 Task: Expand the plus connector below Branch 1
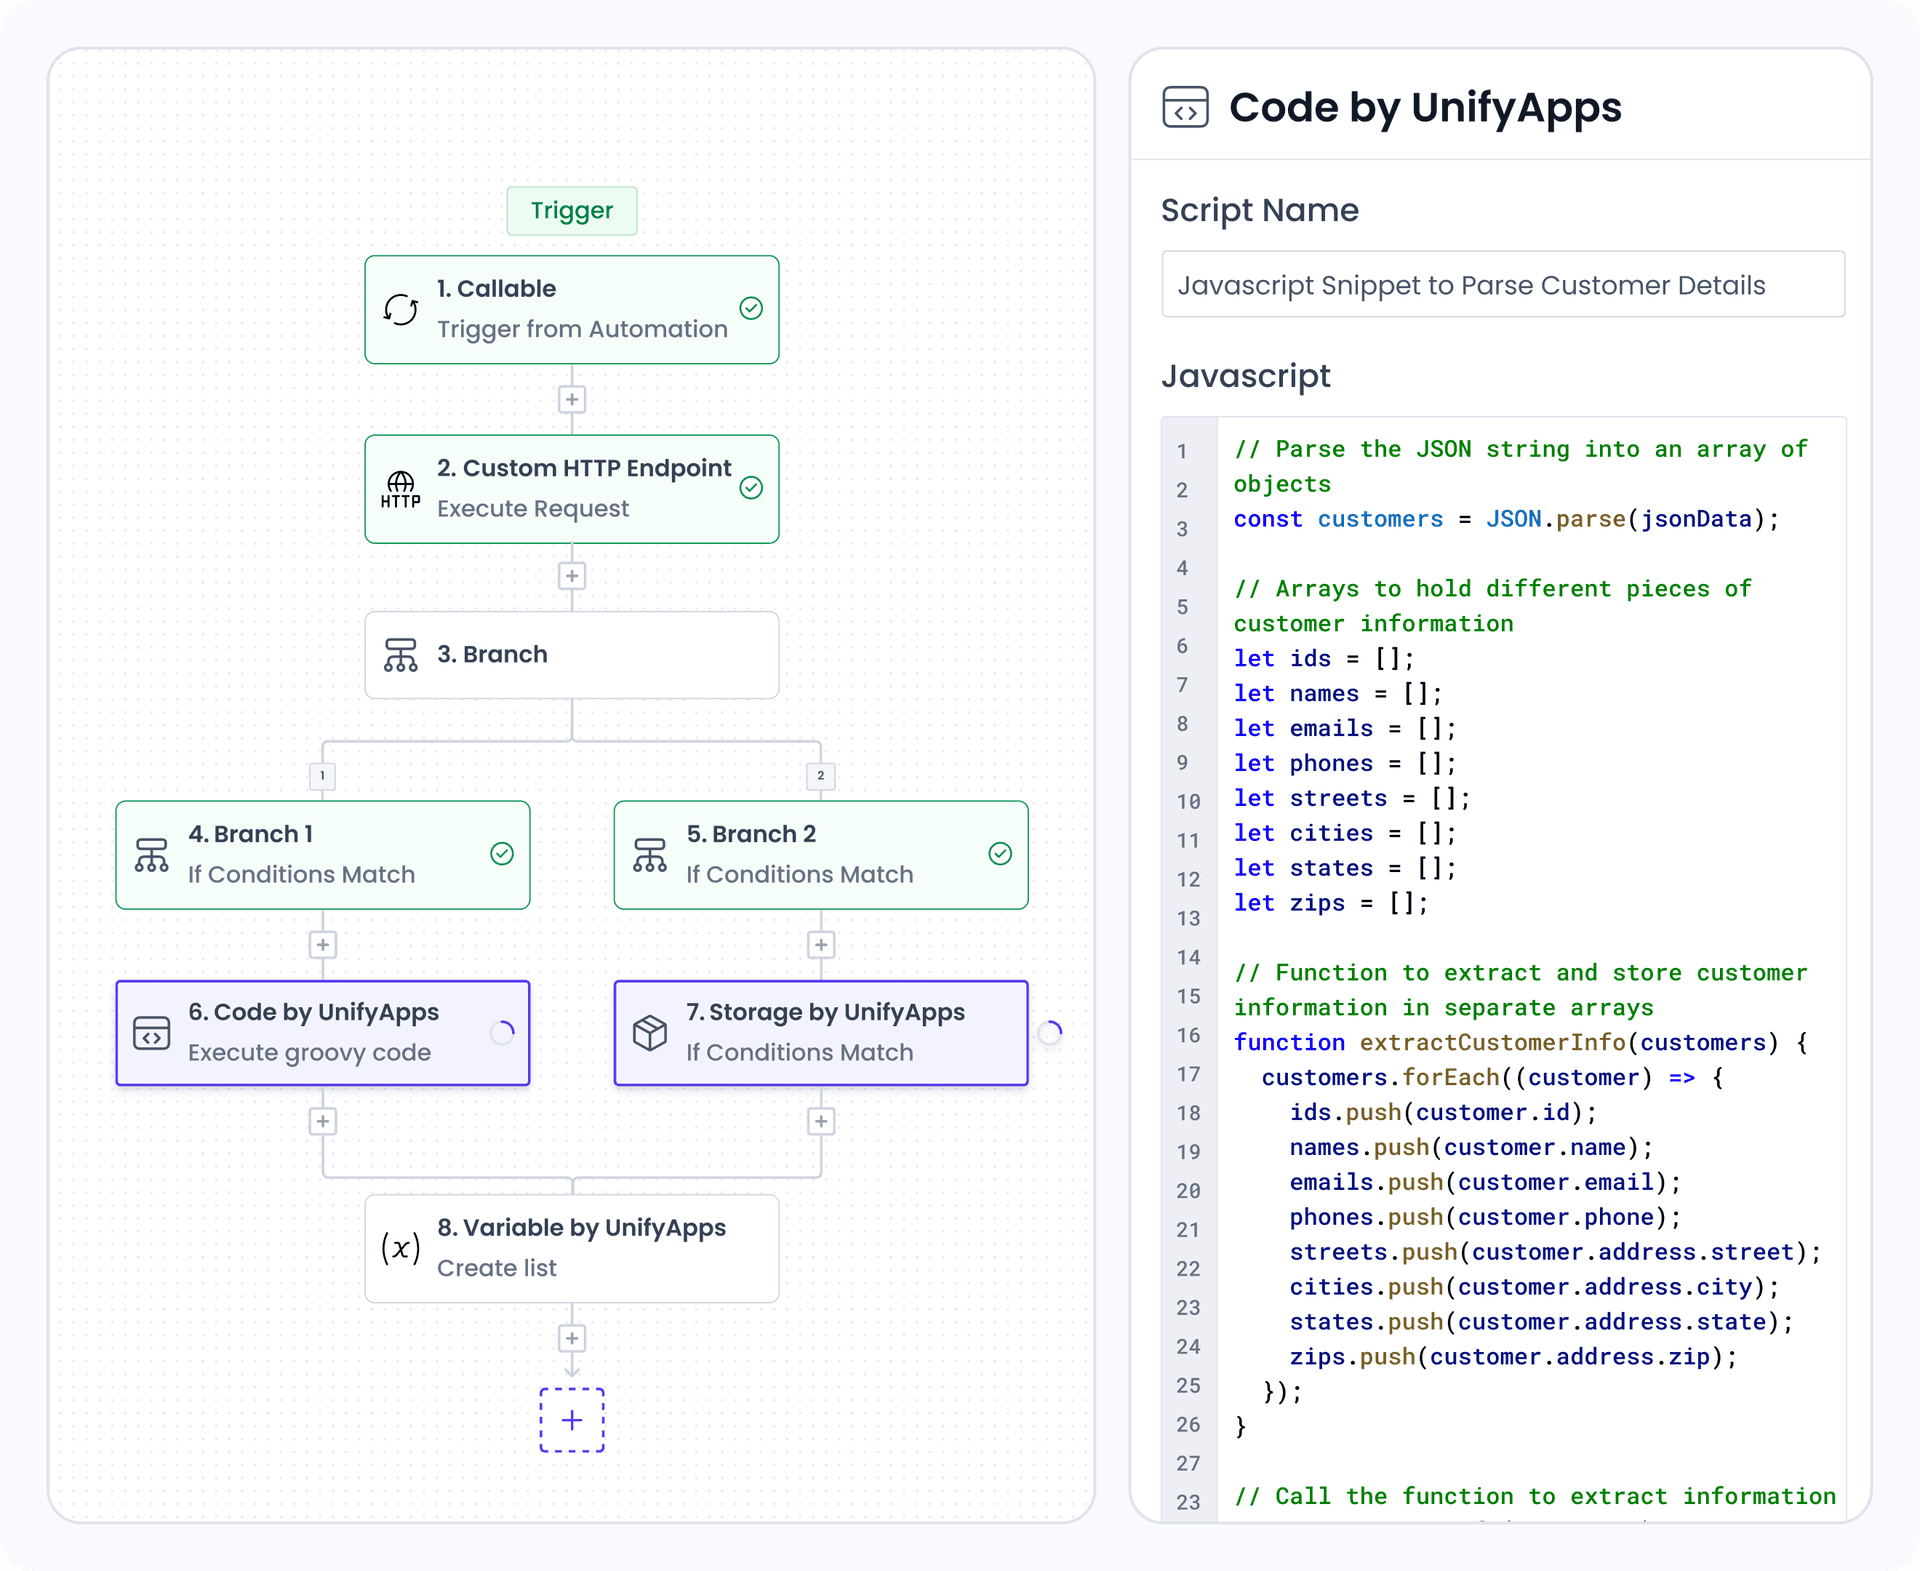coord(322,945)
